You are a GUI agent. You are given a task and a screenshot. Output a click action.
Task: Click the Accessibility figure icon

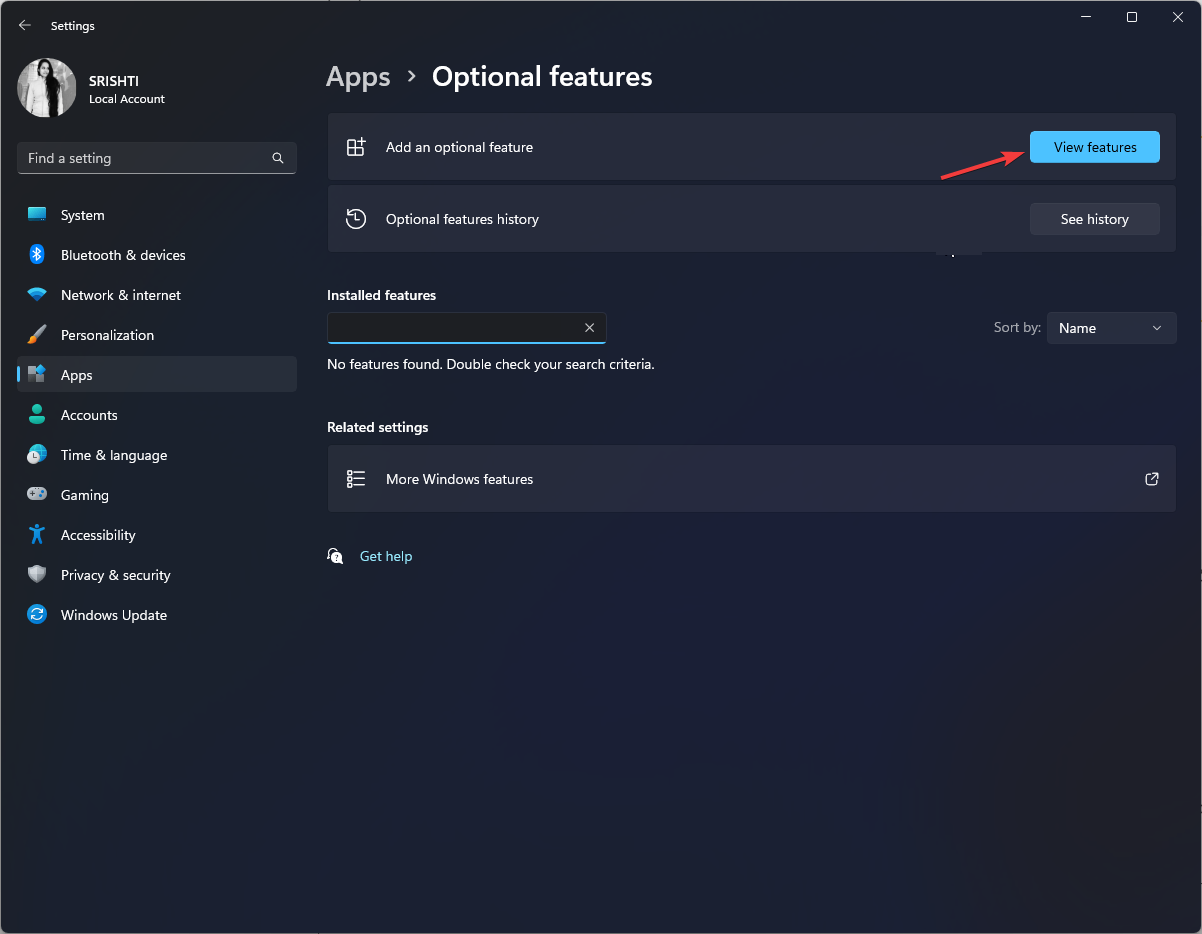[x=37, y=535]
